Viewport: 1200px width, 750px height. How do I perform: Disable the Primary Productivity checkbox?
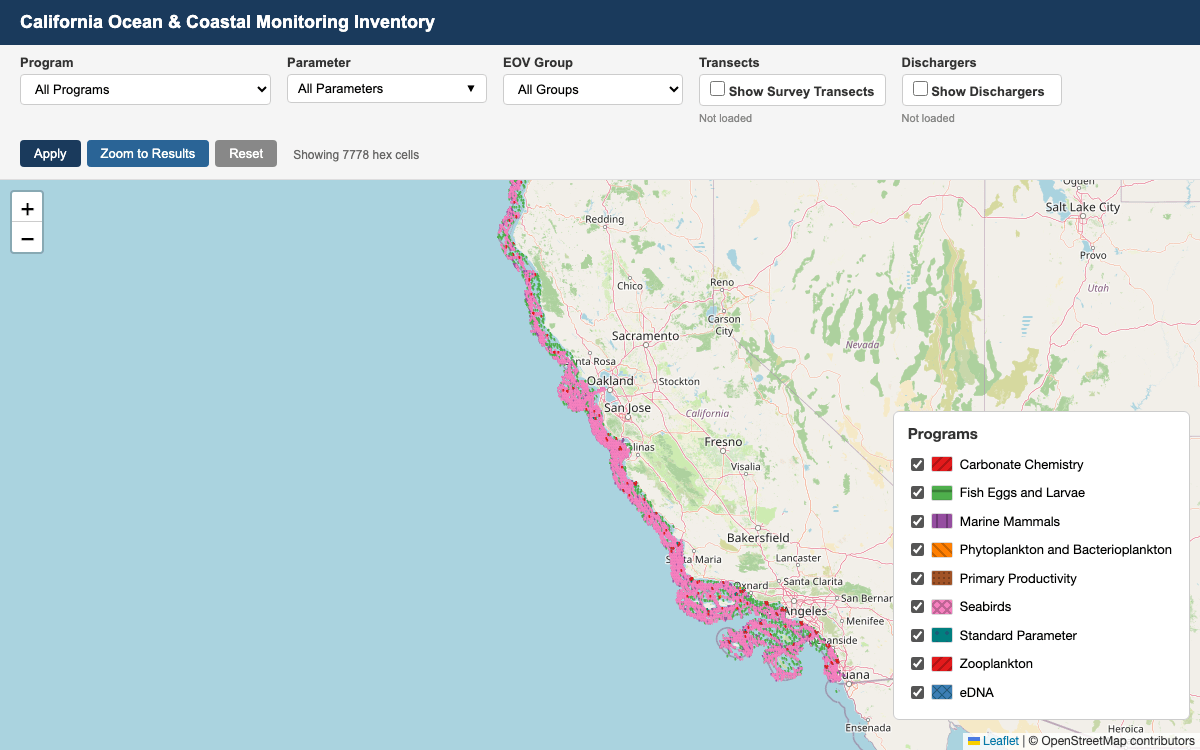[917, 578]
